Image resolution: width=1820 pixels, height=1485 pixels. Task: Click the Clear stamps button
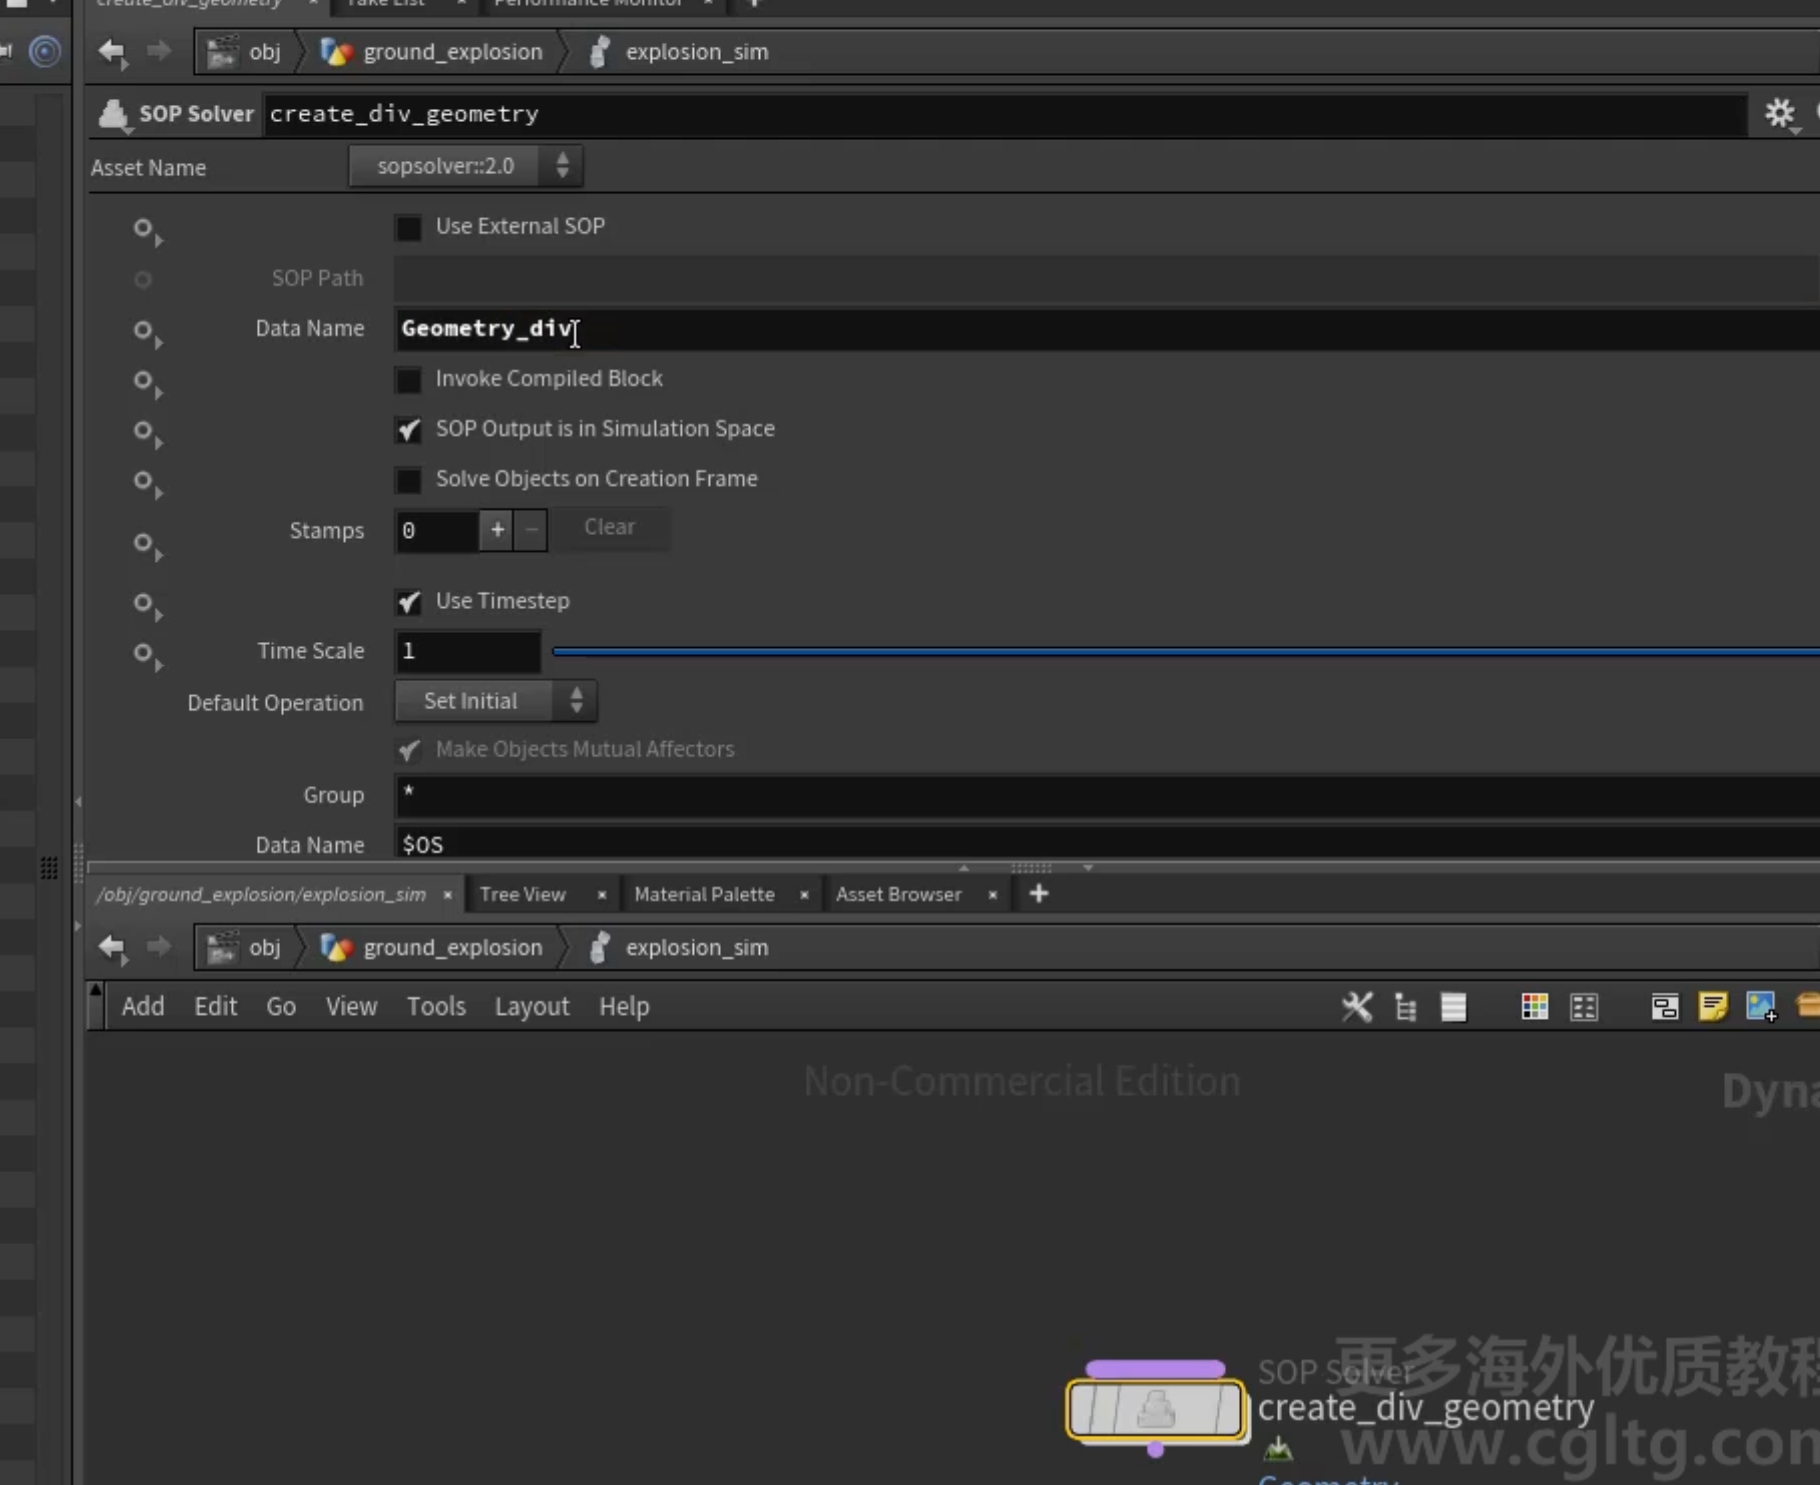pos(609,527)
